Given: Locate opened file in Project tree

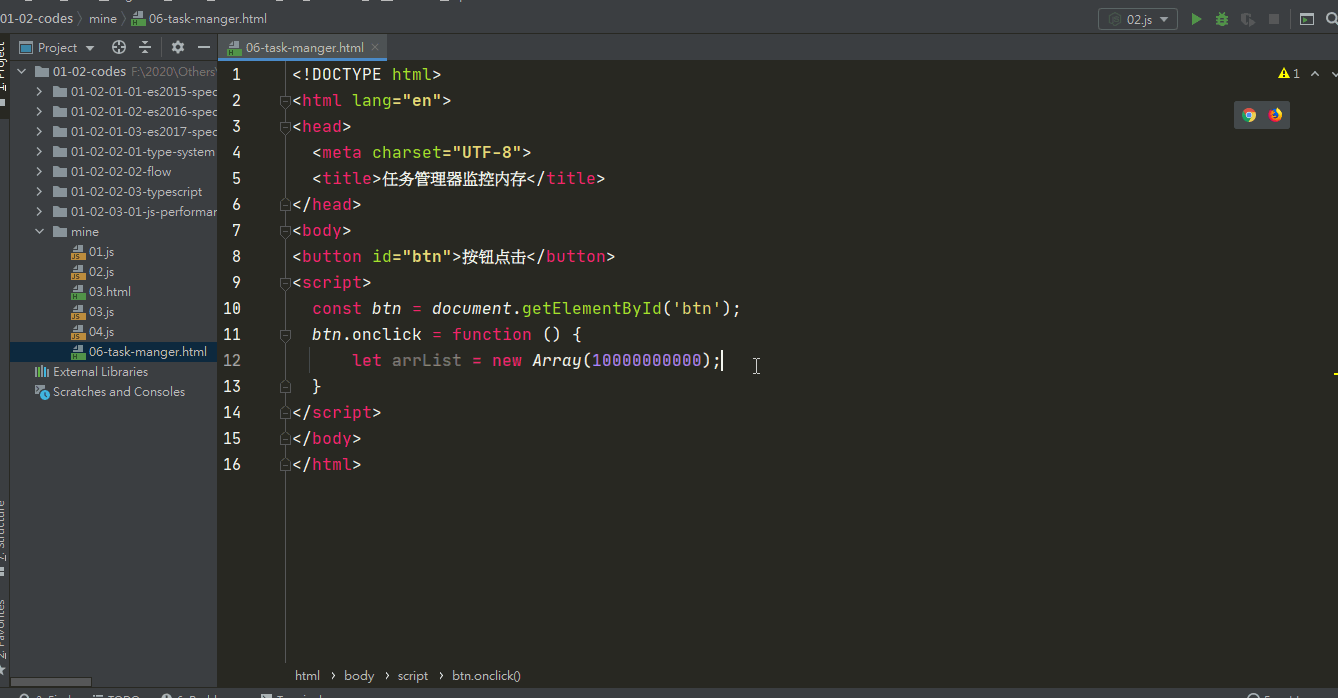Looking at the screenshot, I should 119,47.
